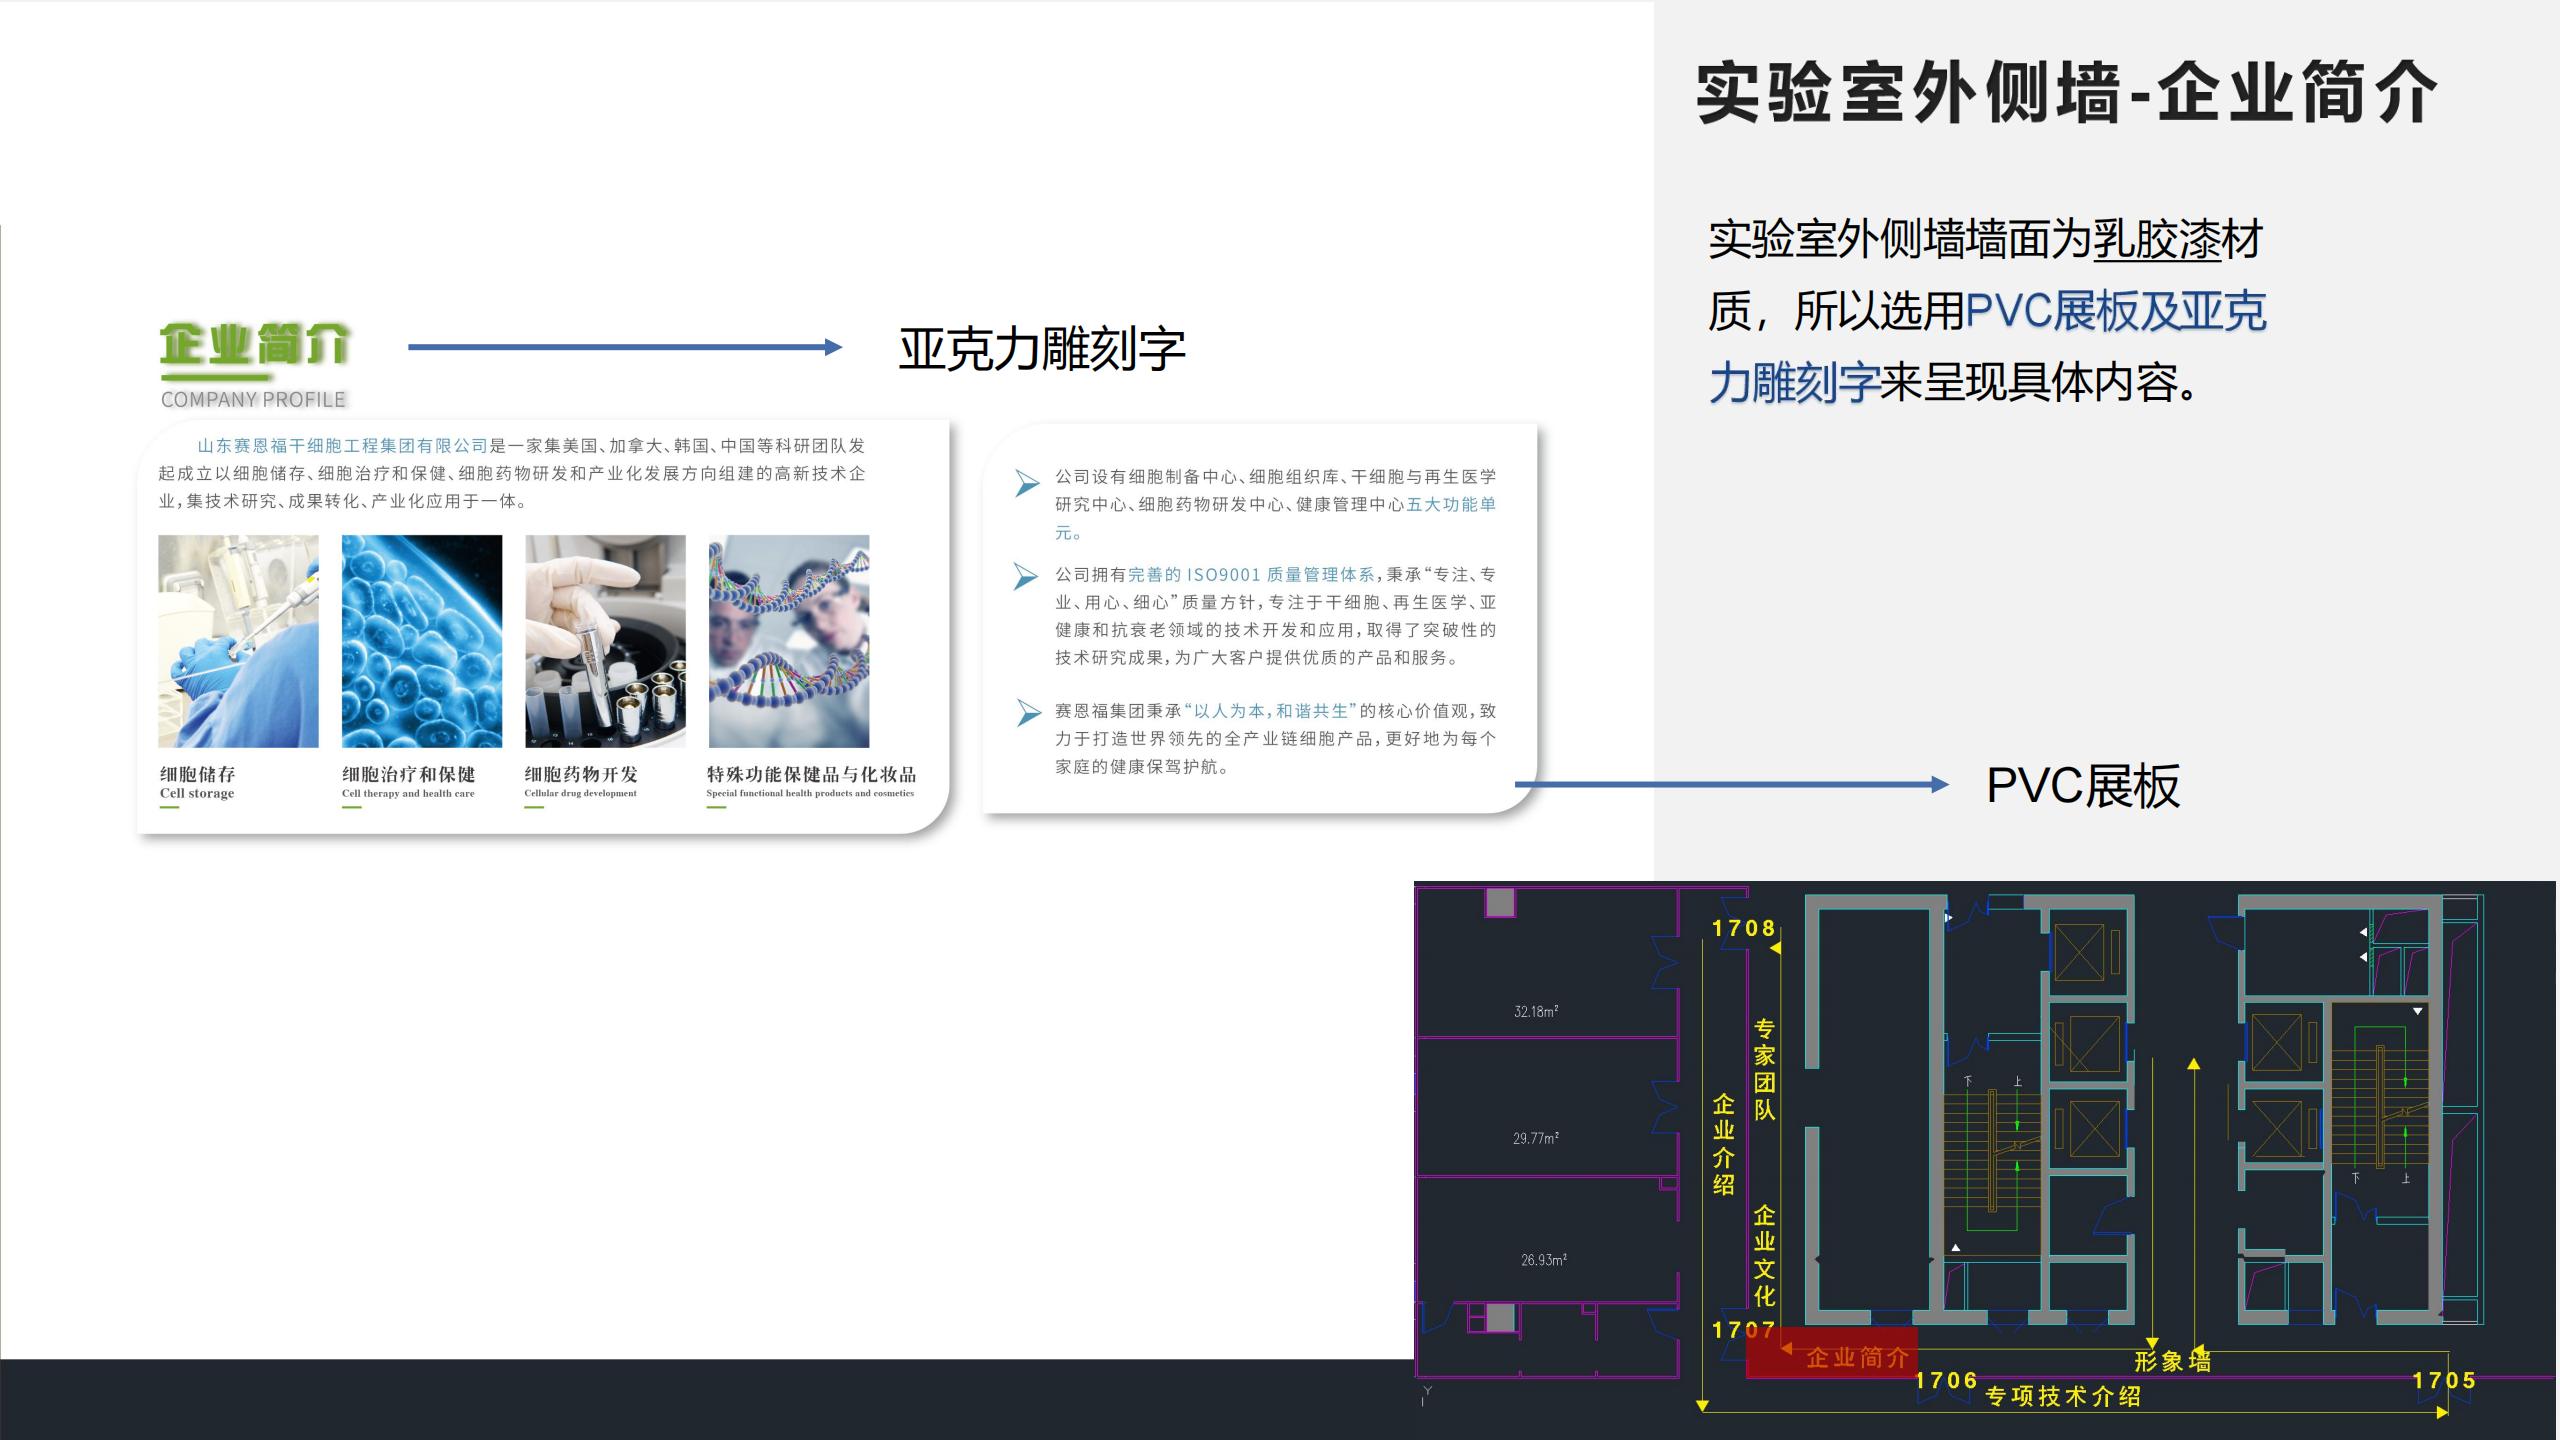The image size is (2560, 1440).
Task: Click room number 1708 on floor plan
Action: 1743,928
